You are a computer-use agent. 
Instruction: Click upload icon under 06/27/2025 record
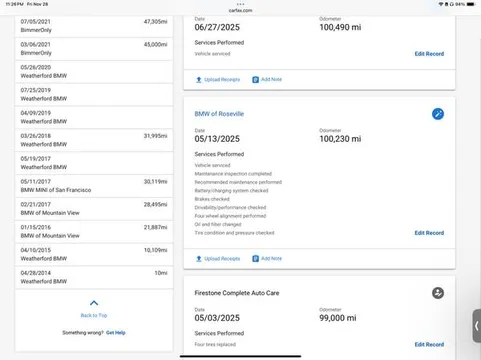click(x=199, y=80)
